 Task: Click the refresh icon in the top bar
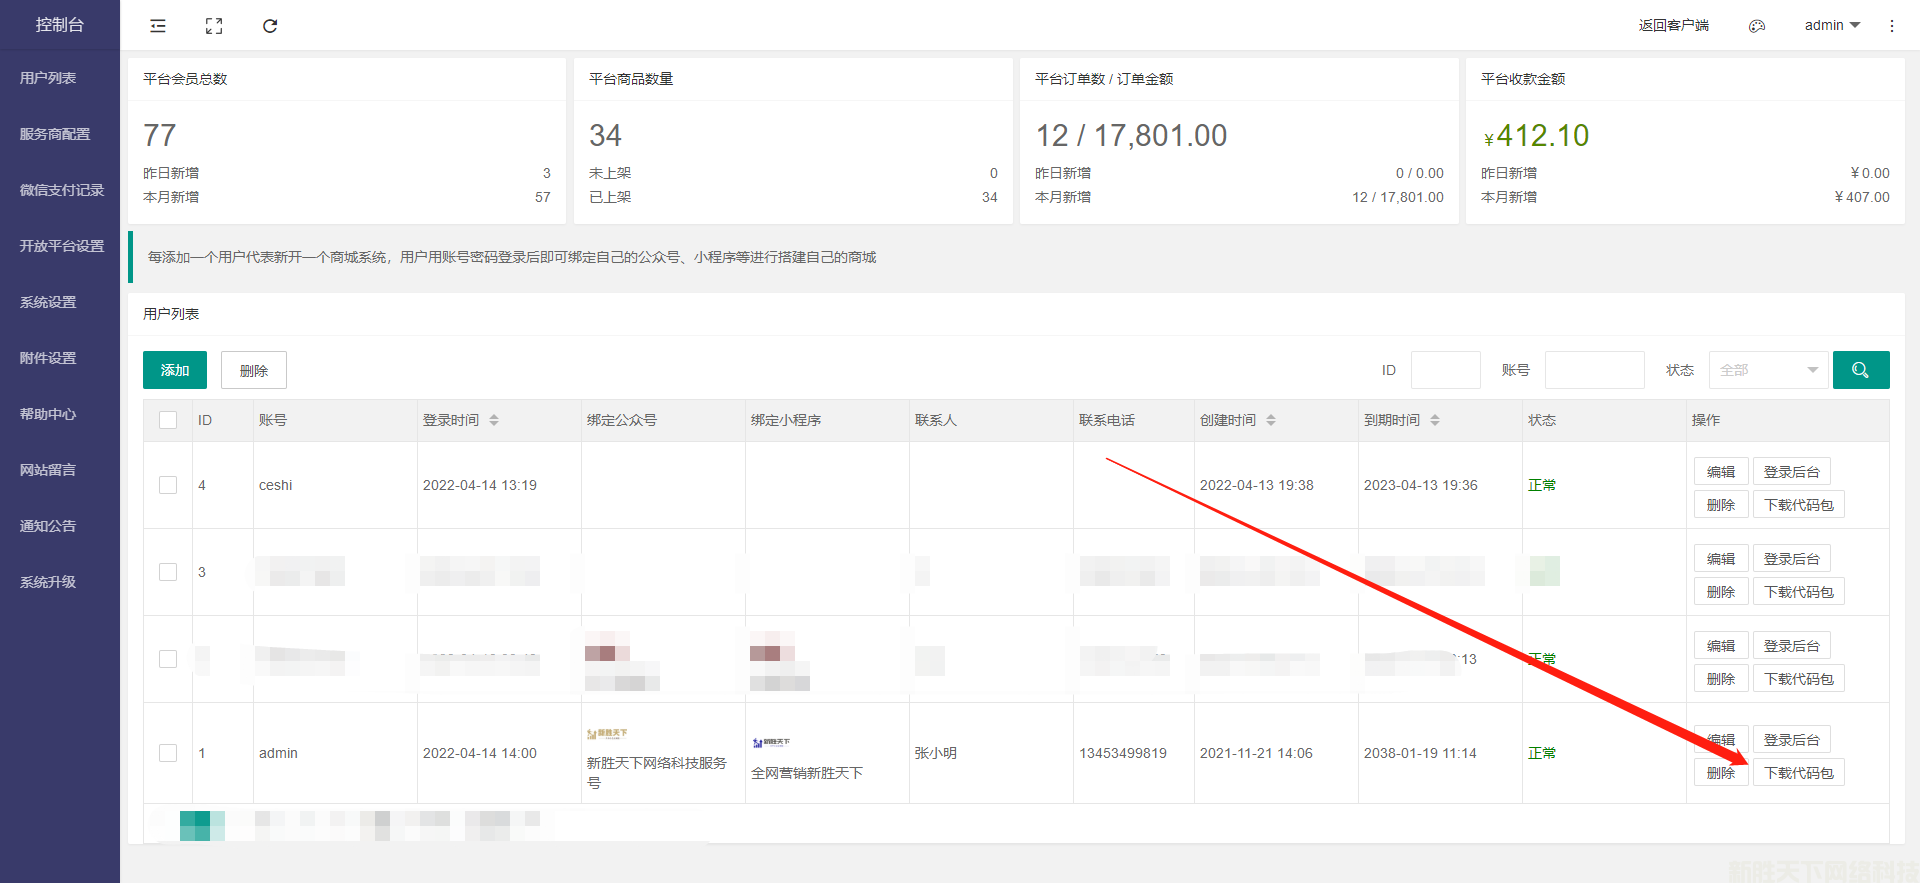click(270, 26)
